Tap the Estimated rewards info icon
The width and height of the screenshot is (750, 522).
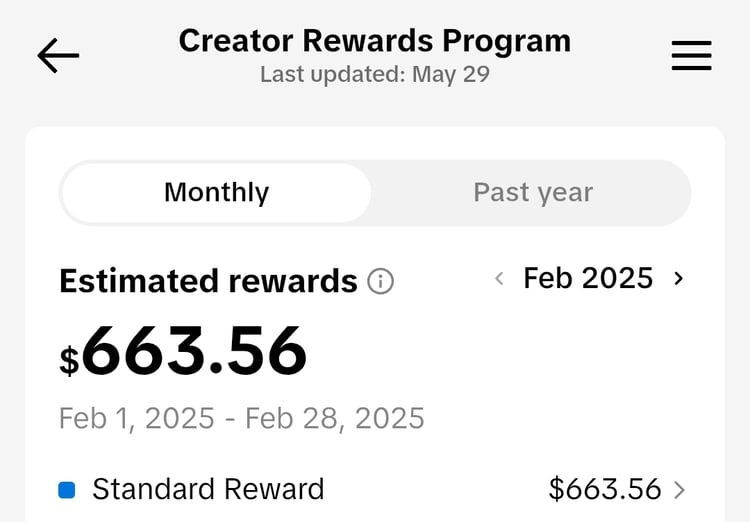380,282
